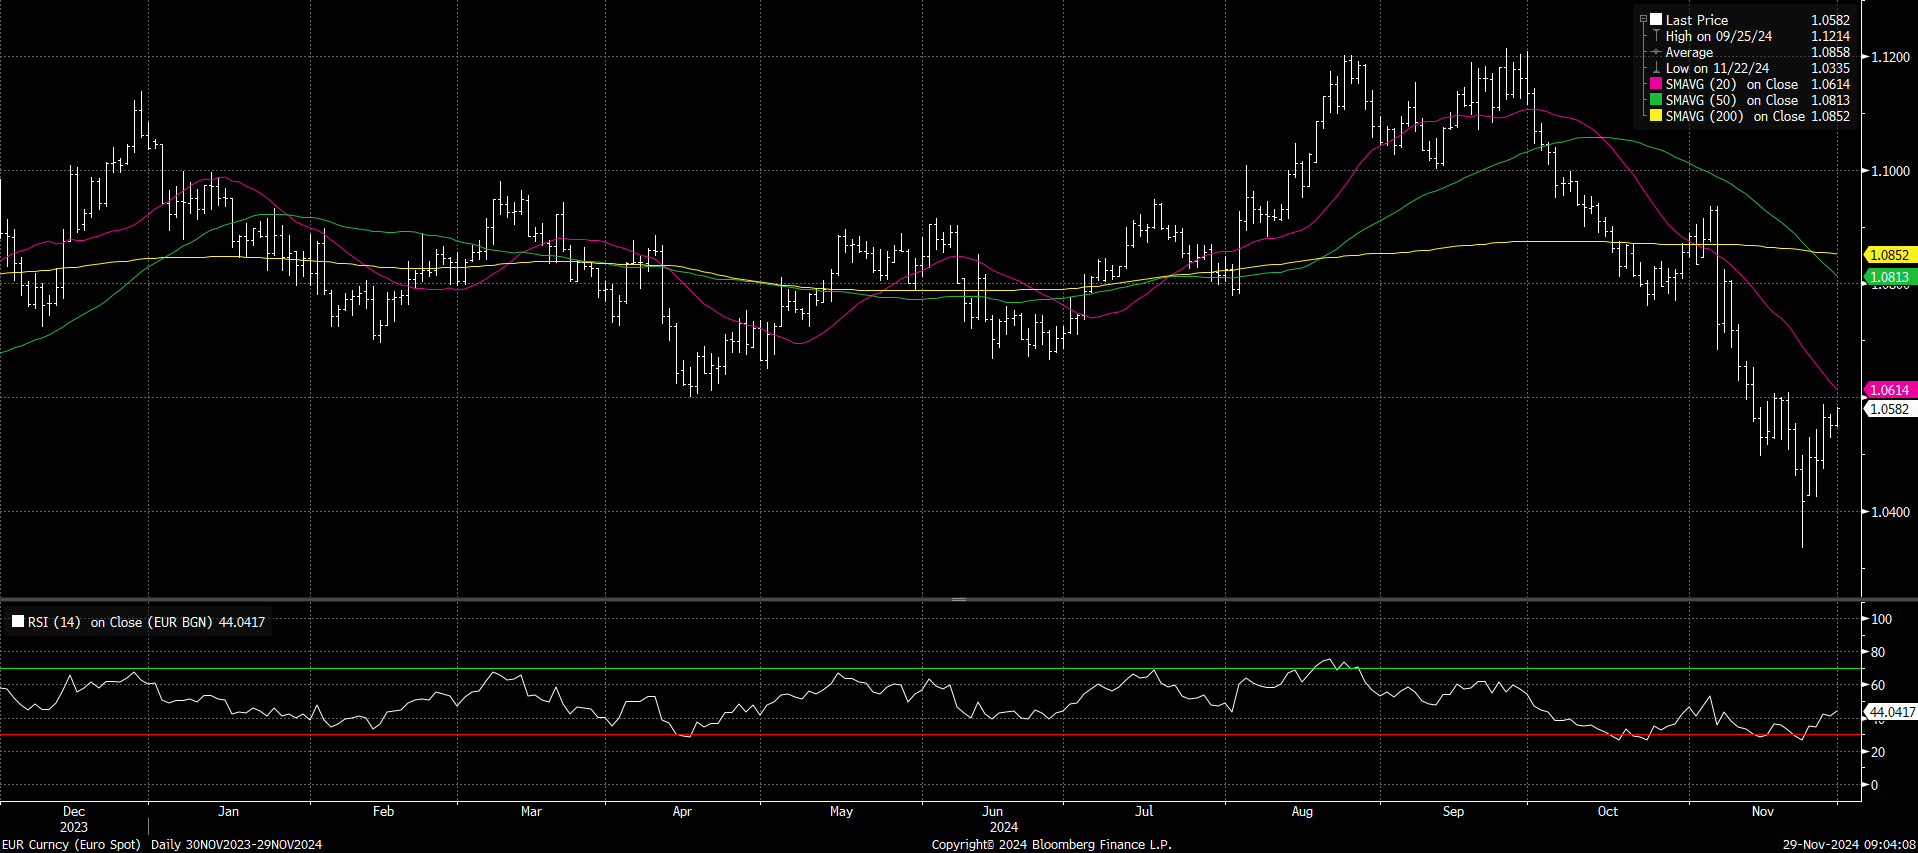
Task: Click the High marker icon in legend
Action: [1656, 35]
